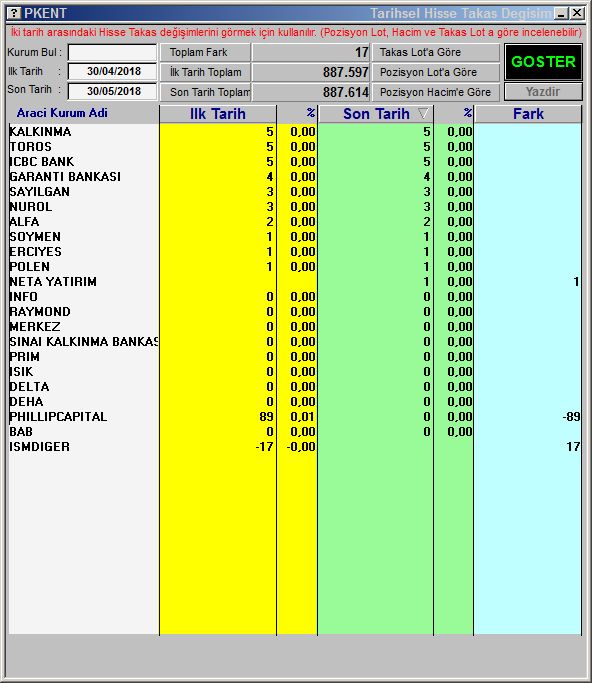Image resolution: width=592 pixels, height=683 pixels.
Task: Select the BAB row
Action: [x=295, y=432]
